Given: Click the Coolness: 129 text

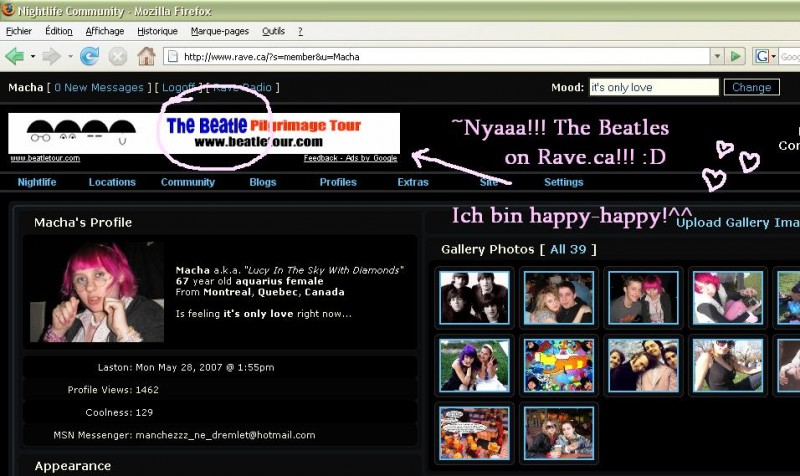Looking at the screenshot, I should point(119,412).
